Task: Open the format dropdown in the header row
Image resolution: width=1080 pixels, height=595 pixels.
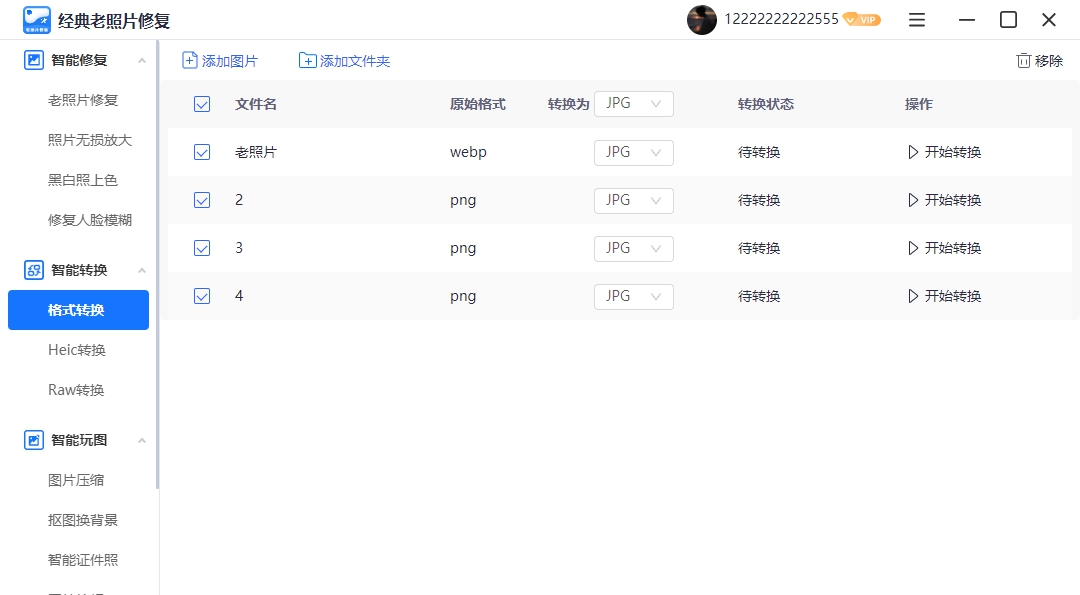Action: tap(633, 103)
